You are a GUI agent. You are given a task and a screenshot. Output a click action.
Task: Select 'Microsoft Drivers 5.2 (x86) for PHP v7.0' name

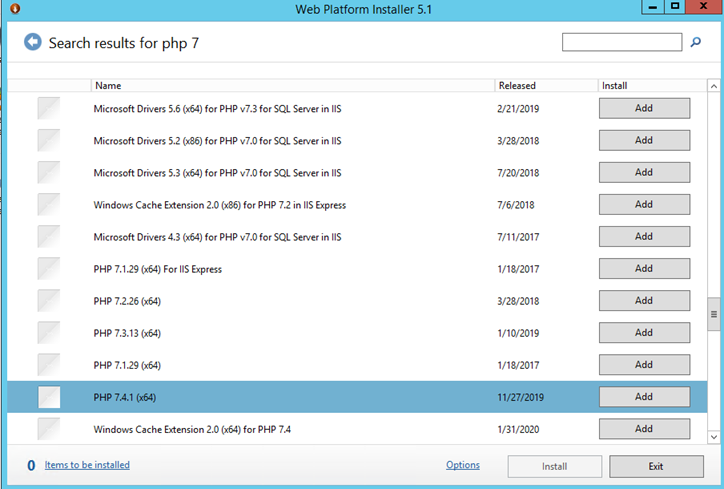[x=217, y=141]
